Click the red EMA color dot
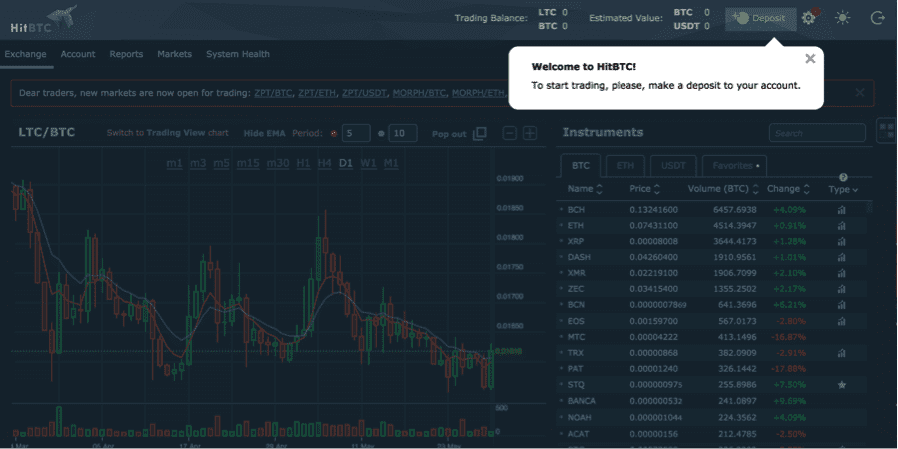This screenshot has height=449, width=898. (333, 134)
